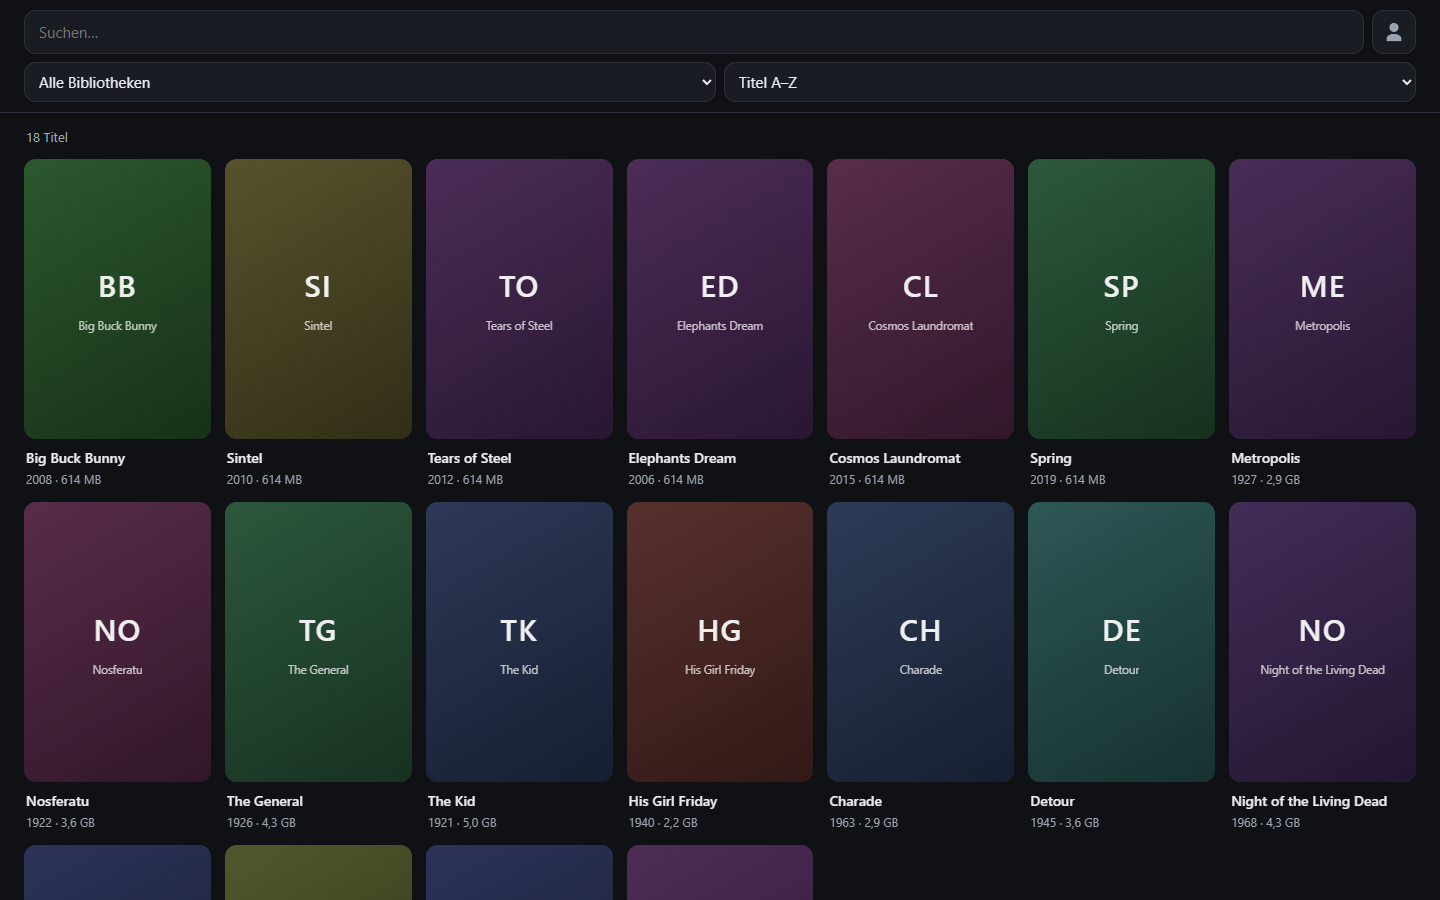Screen dimensions: 1440x900
Task: Open the user account profile icon
Action: (x=1393, y=32)
